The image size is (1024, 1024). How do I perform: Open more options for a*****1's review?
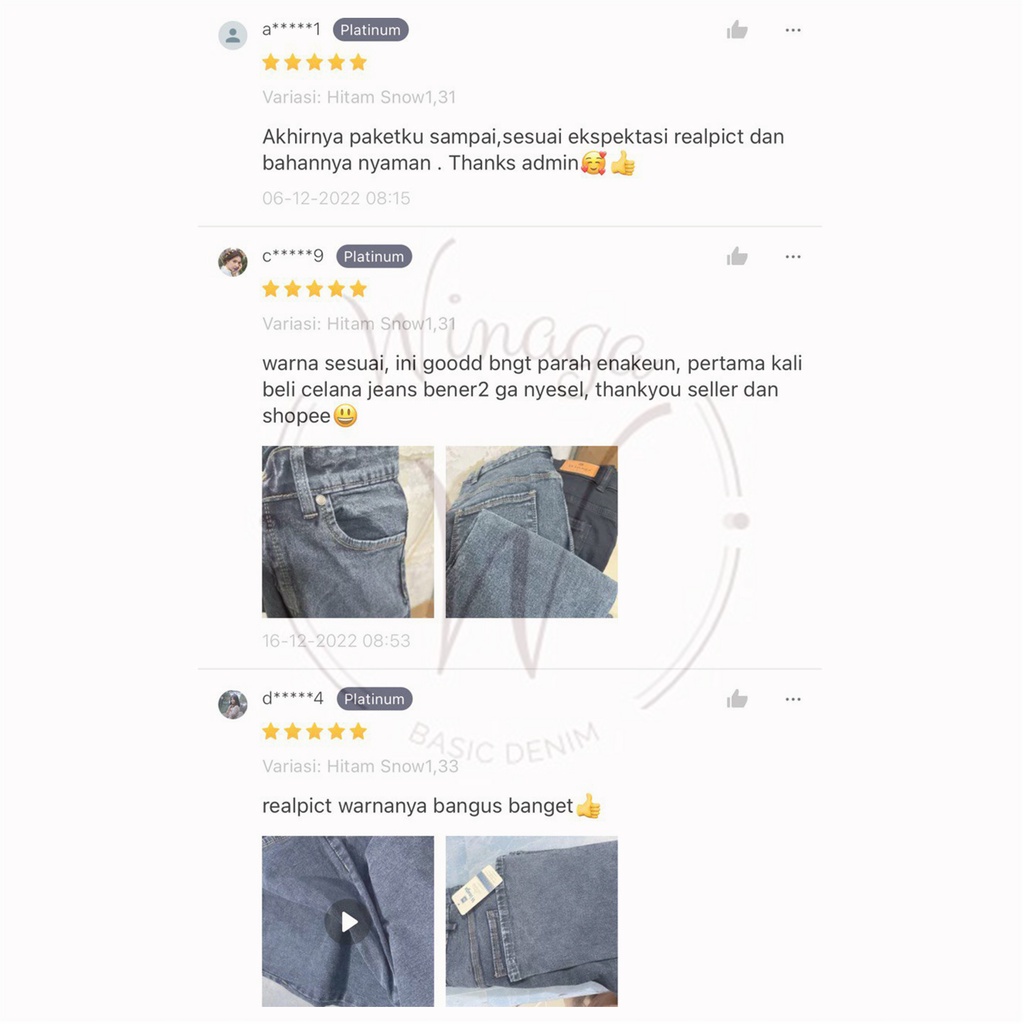point(793,30)
